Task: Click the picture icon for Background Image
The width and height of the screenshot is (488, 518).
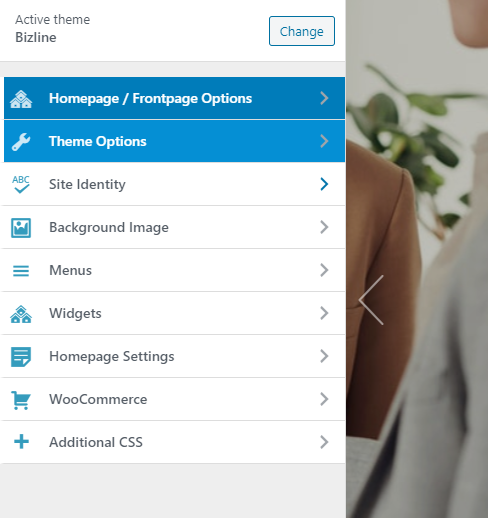Action: coord(21,228)
